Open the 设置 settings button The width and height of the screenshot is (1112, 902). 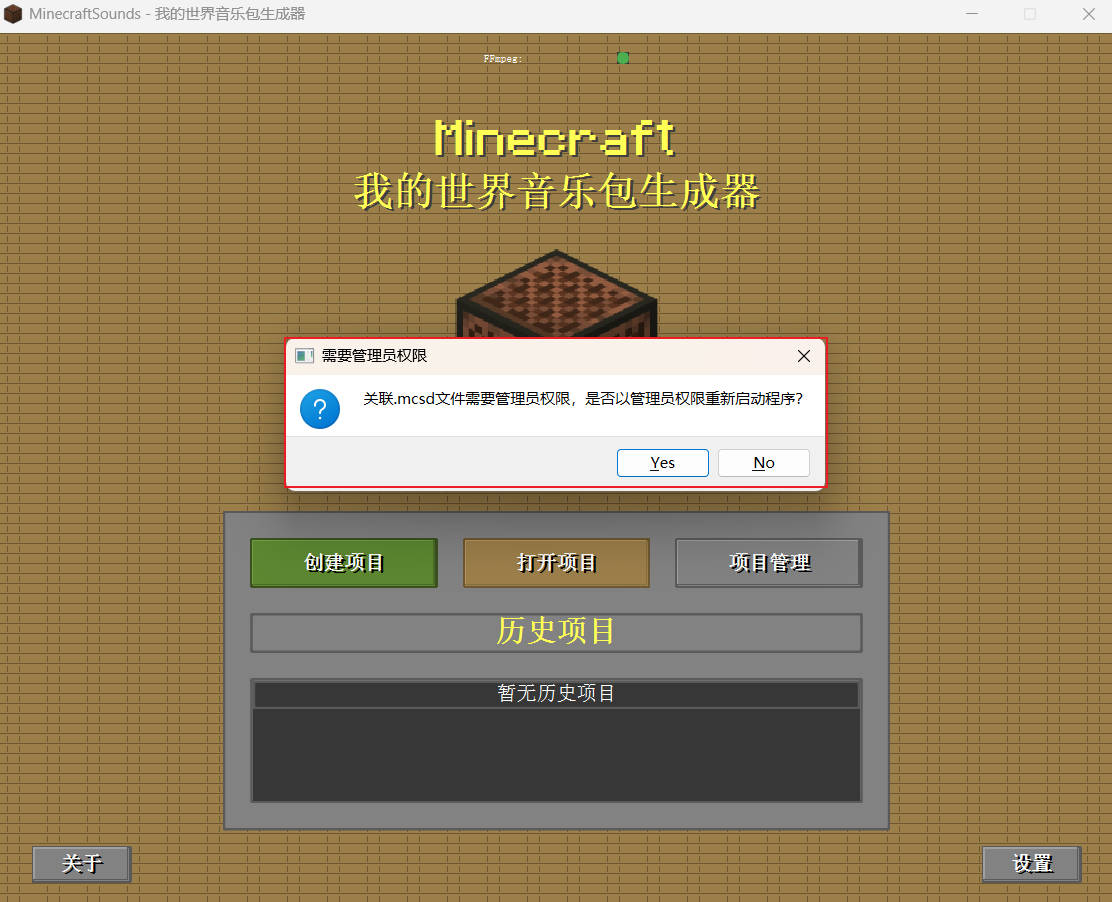pyautogui.click(x=1031, y=863)
